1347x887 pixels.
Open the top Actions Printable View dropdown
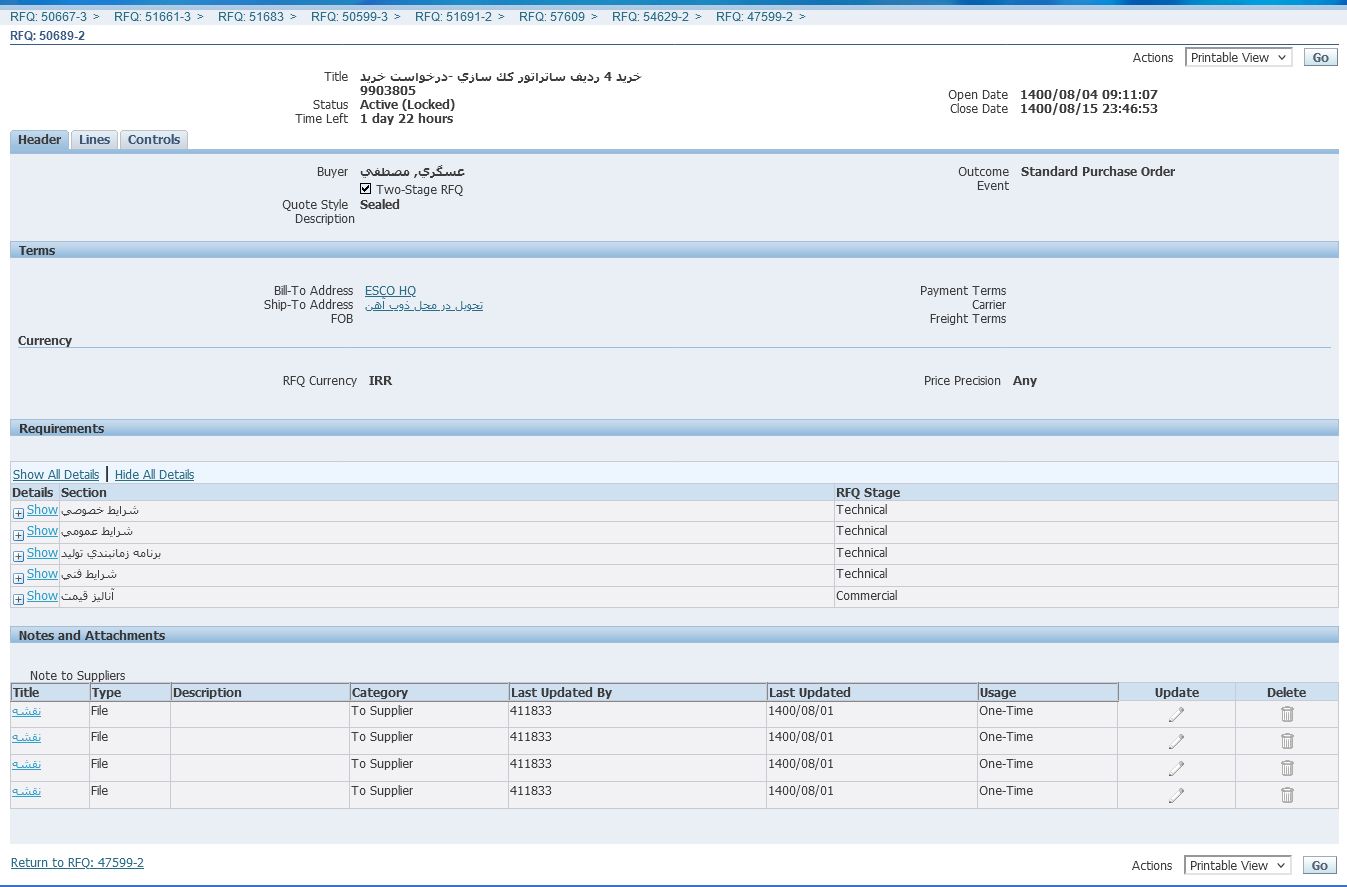pos(1238,58)
